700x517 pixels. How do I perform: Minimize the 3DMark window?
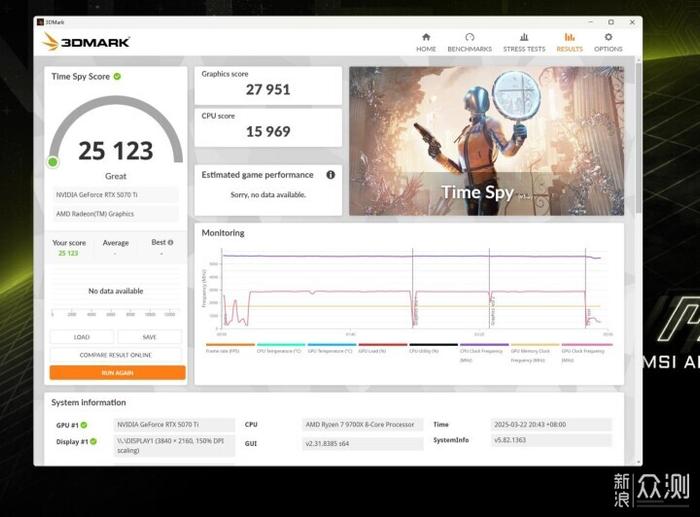pos(591,22)
